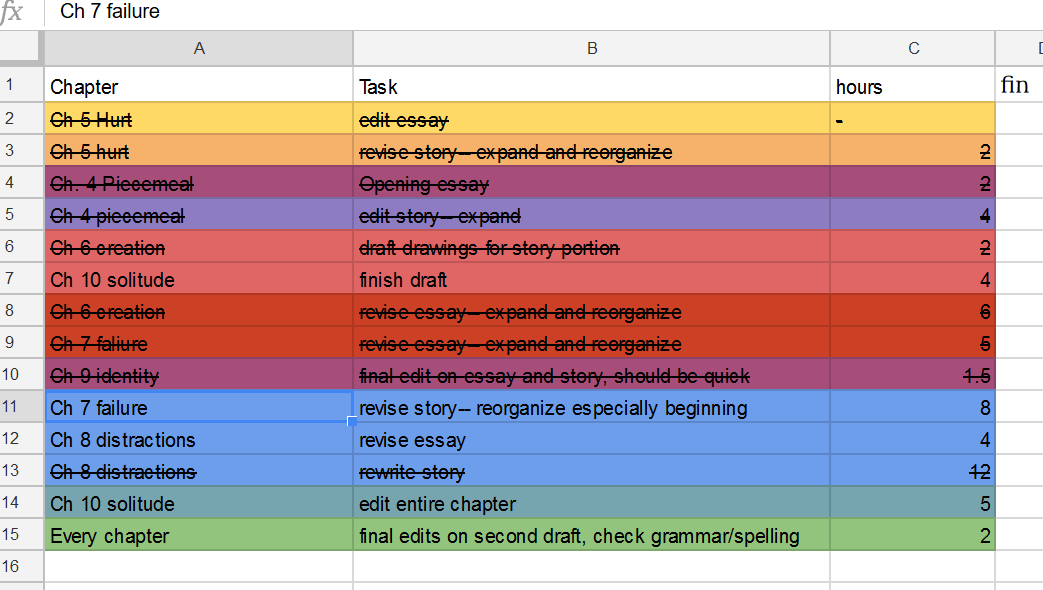1043x590 pixels.
Task: Click the 'Task' header cell
Action: click(x=591, y=87)
